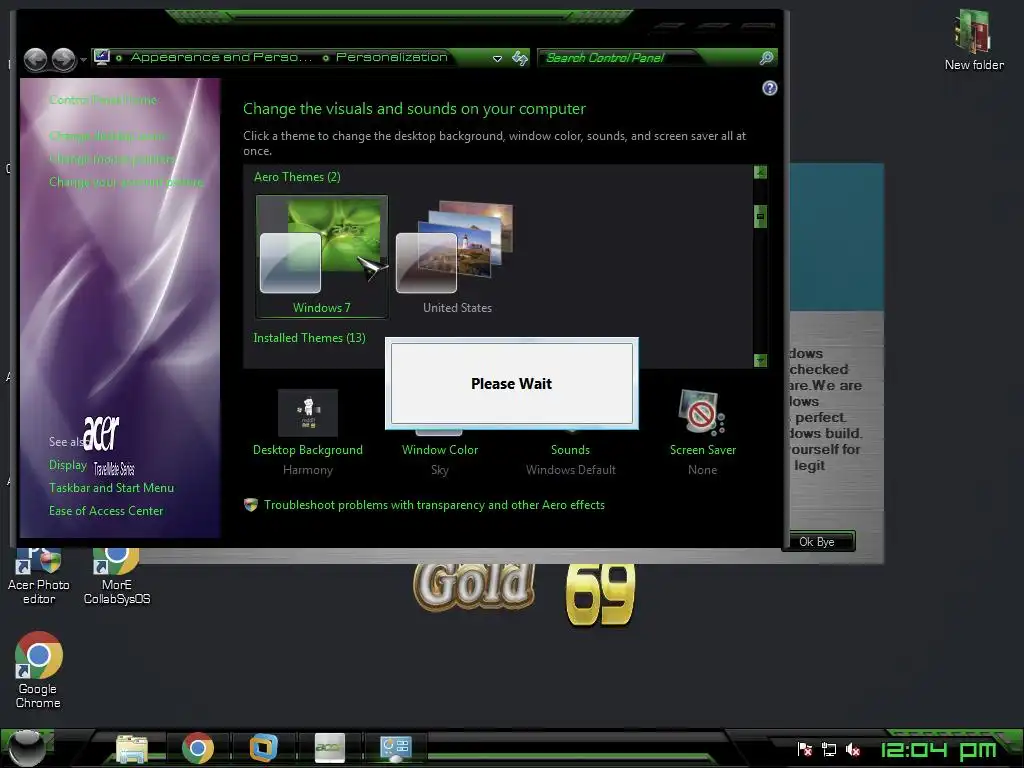Expand the address bar history dropdown
The width and height of the screenshot is (1024, 768).
click(497, 58)
